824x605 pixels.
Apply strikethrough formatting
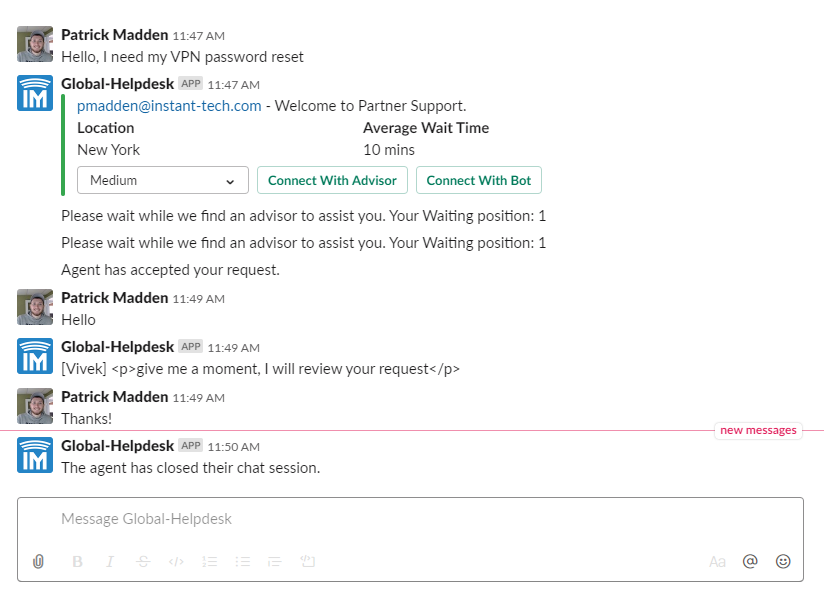[x=143, y=561]
